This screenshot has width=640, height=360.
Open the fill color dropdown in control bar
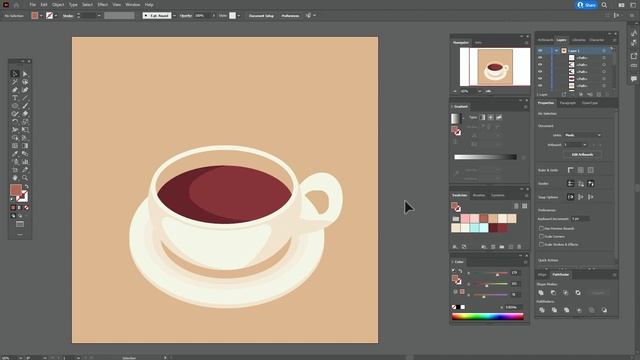[41, 16]
